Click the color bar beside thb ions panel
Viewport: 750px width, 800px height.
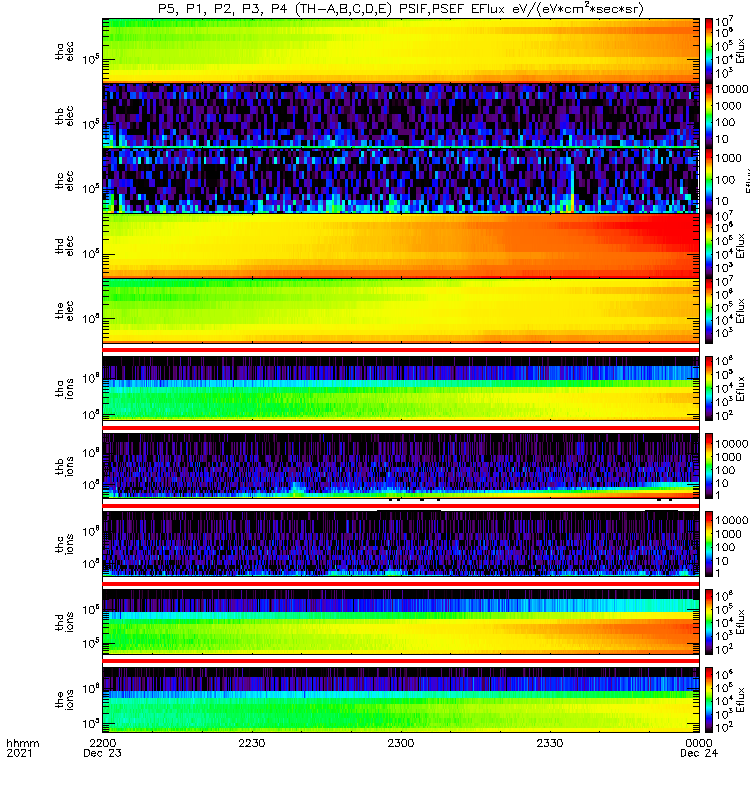point(709,466)
